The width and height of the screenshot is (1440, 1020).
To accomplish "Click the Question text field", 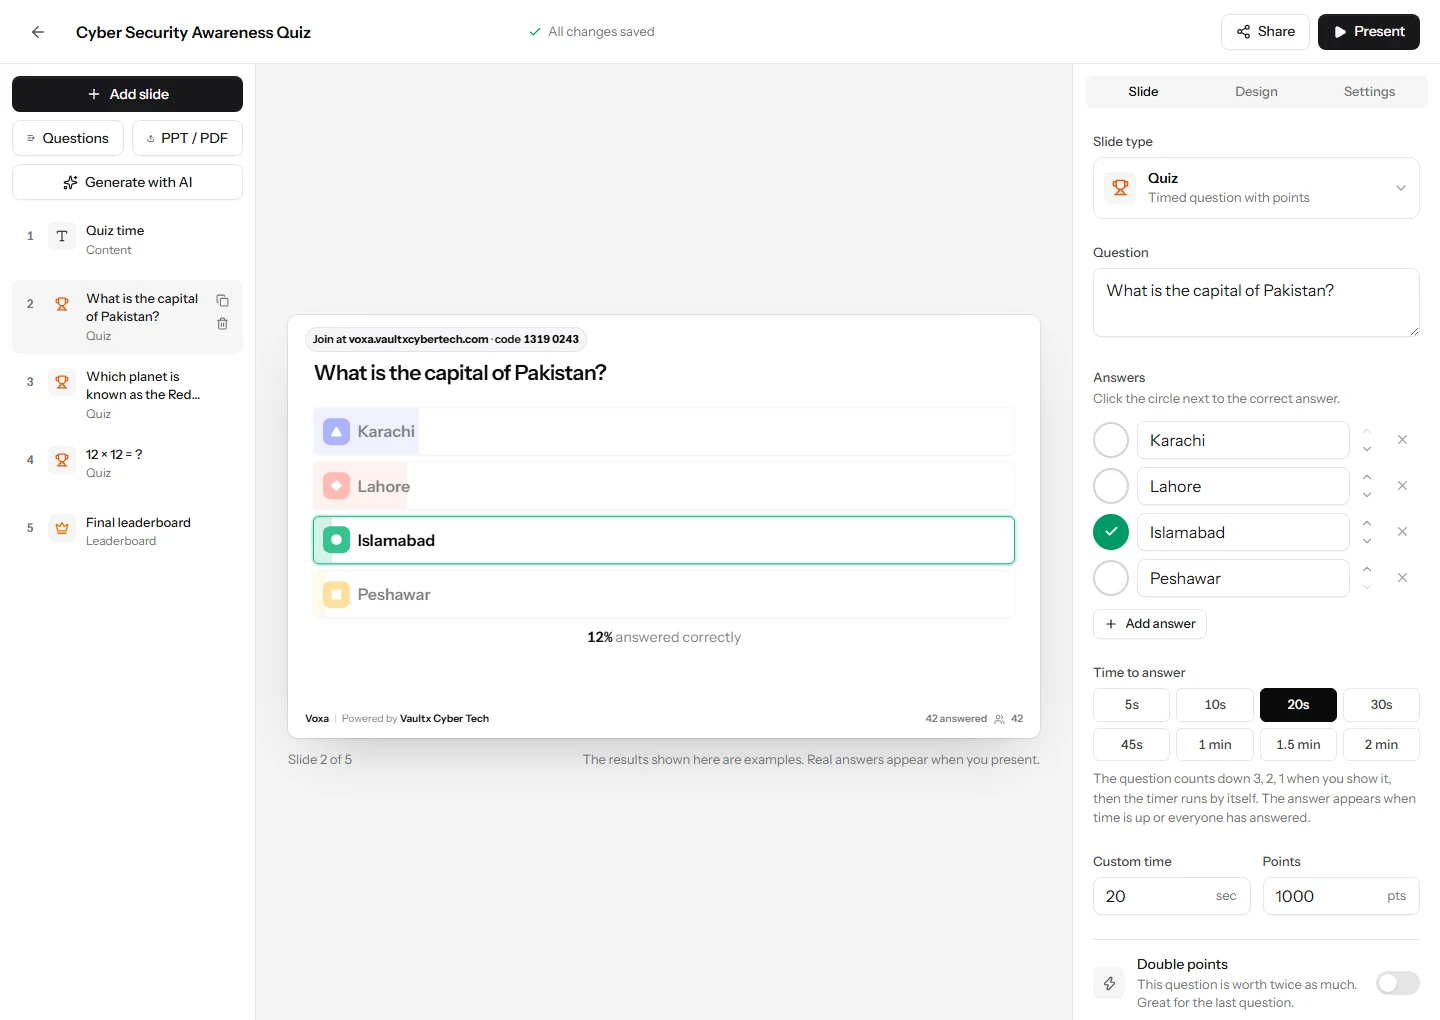I will [x=1256, y=302].
